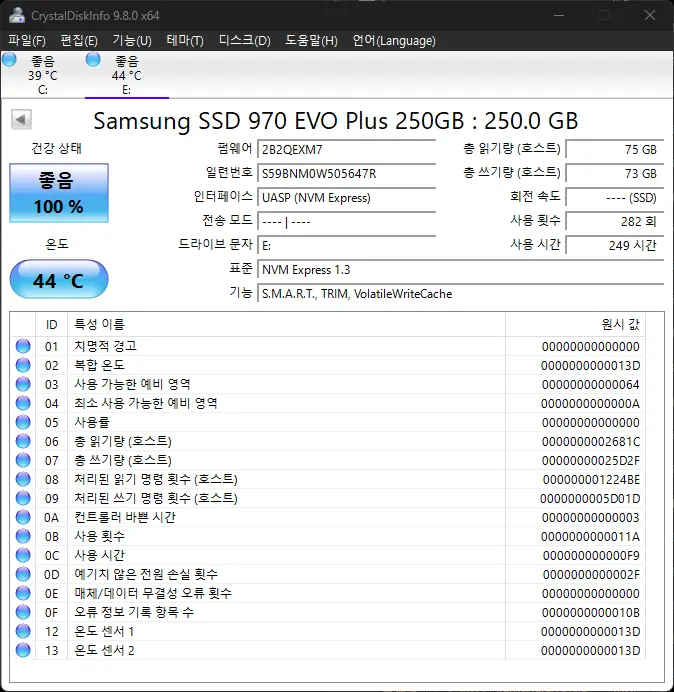Open the 기능(U) menu

pyautogui.click(x=132, y=41)
